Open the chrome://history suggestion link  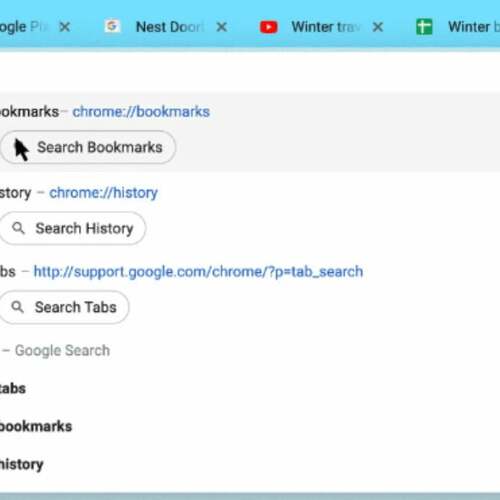point(103,193)
